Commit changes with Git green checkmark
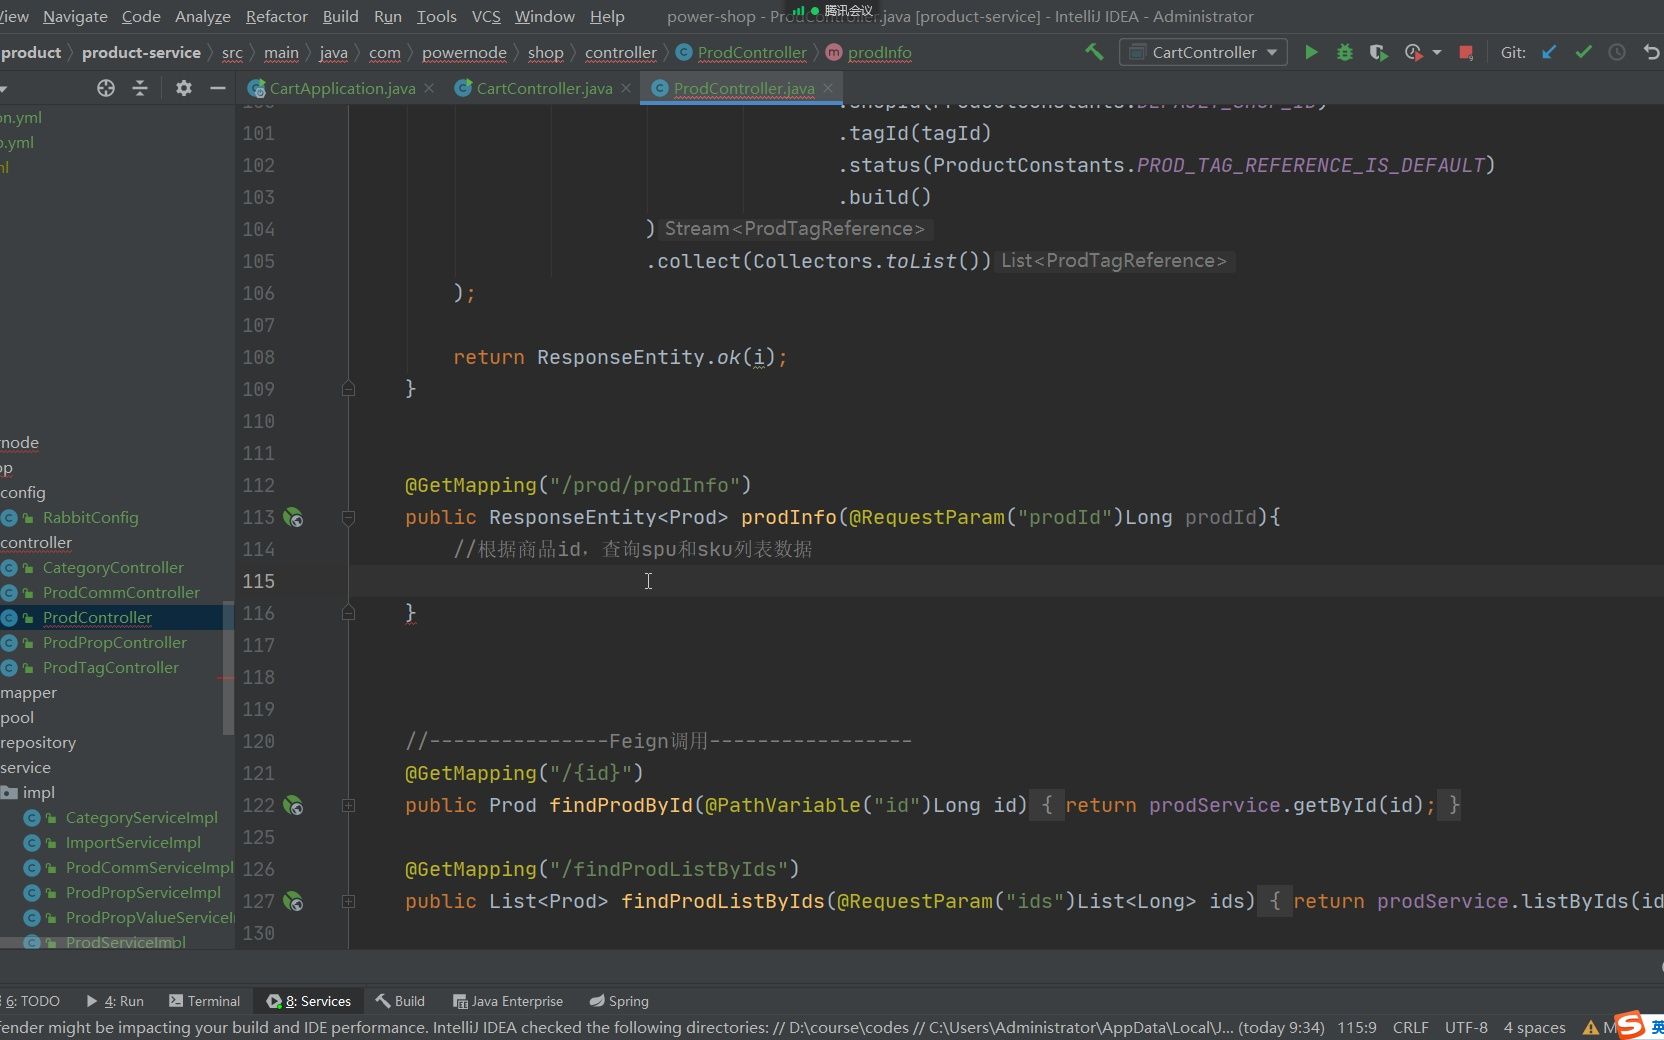 (x=1583, y=52)
